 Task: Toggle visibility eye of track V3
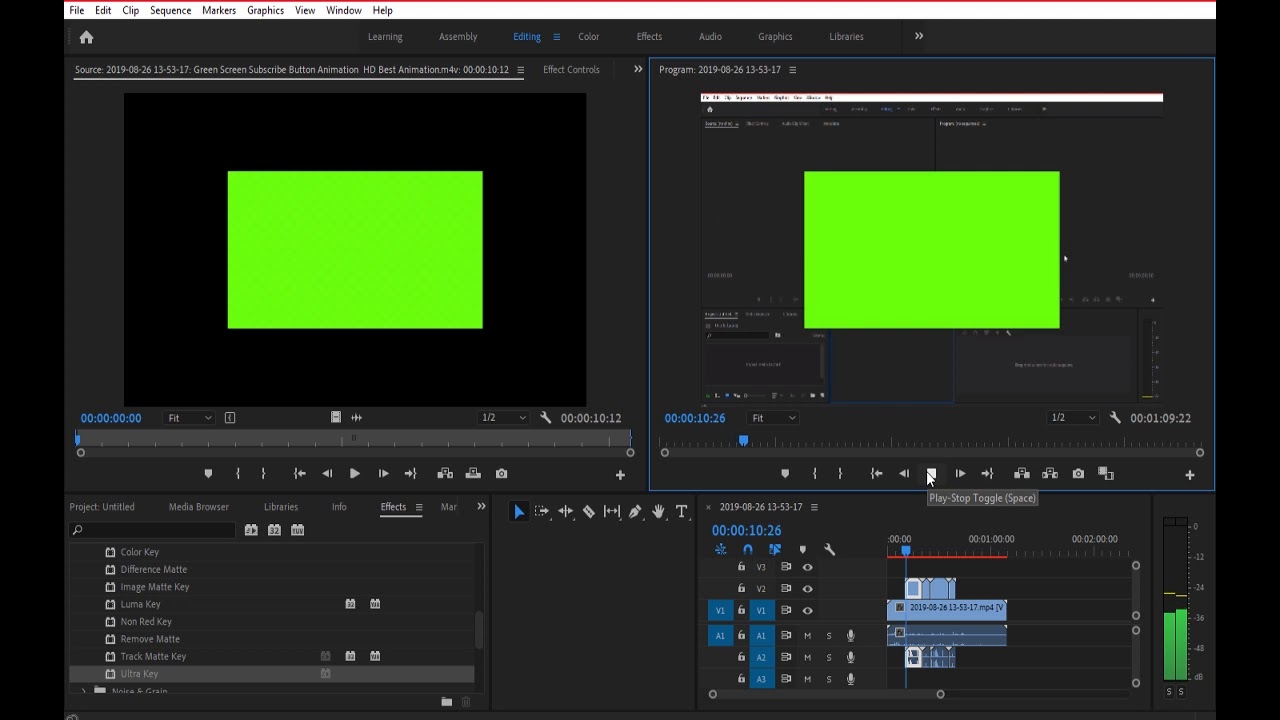pos(808,567)
